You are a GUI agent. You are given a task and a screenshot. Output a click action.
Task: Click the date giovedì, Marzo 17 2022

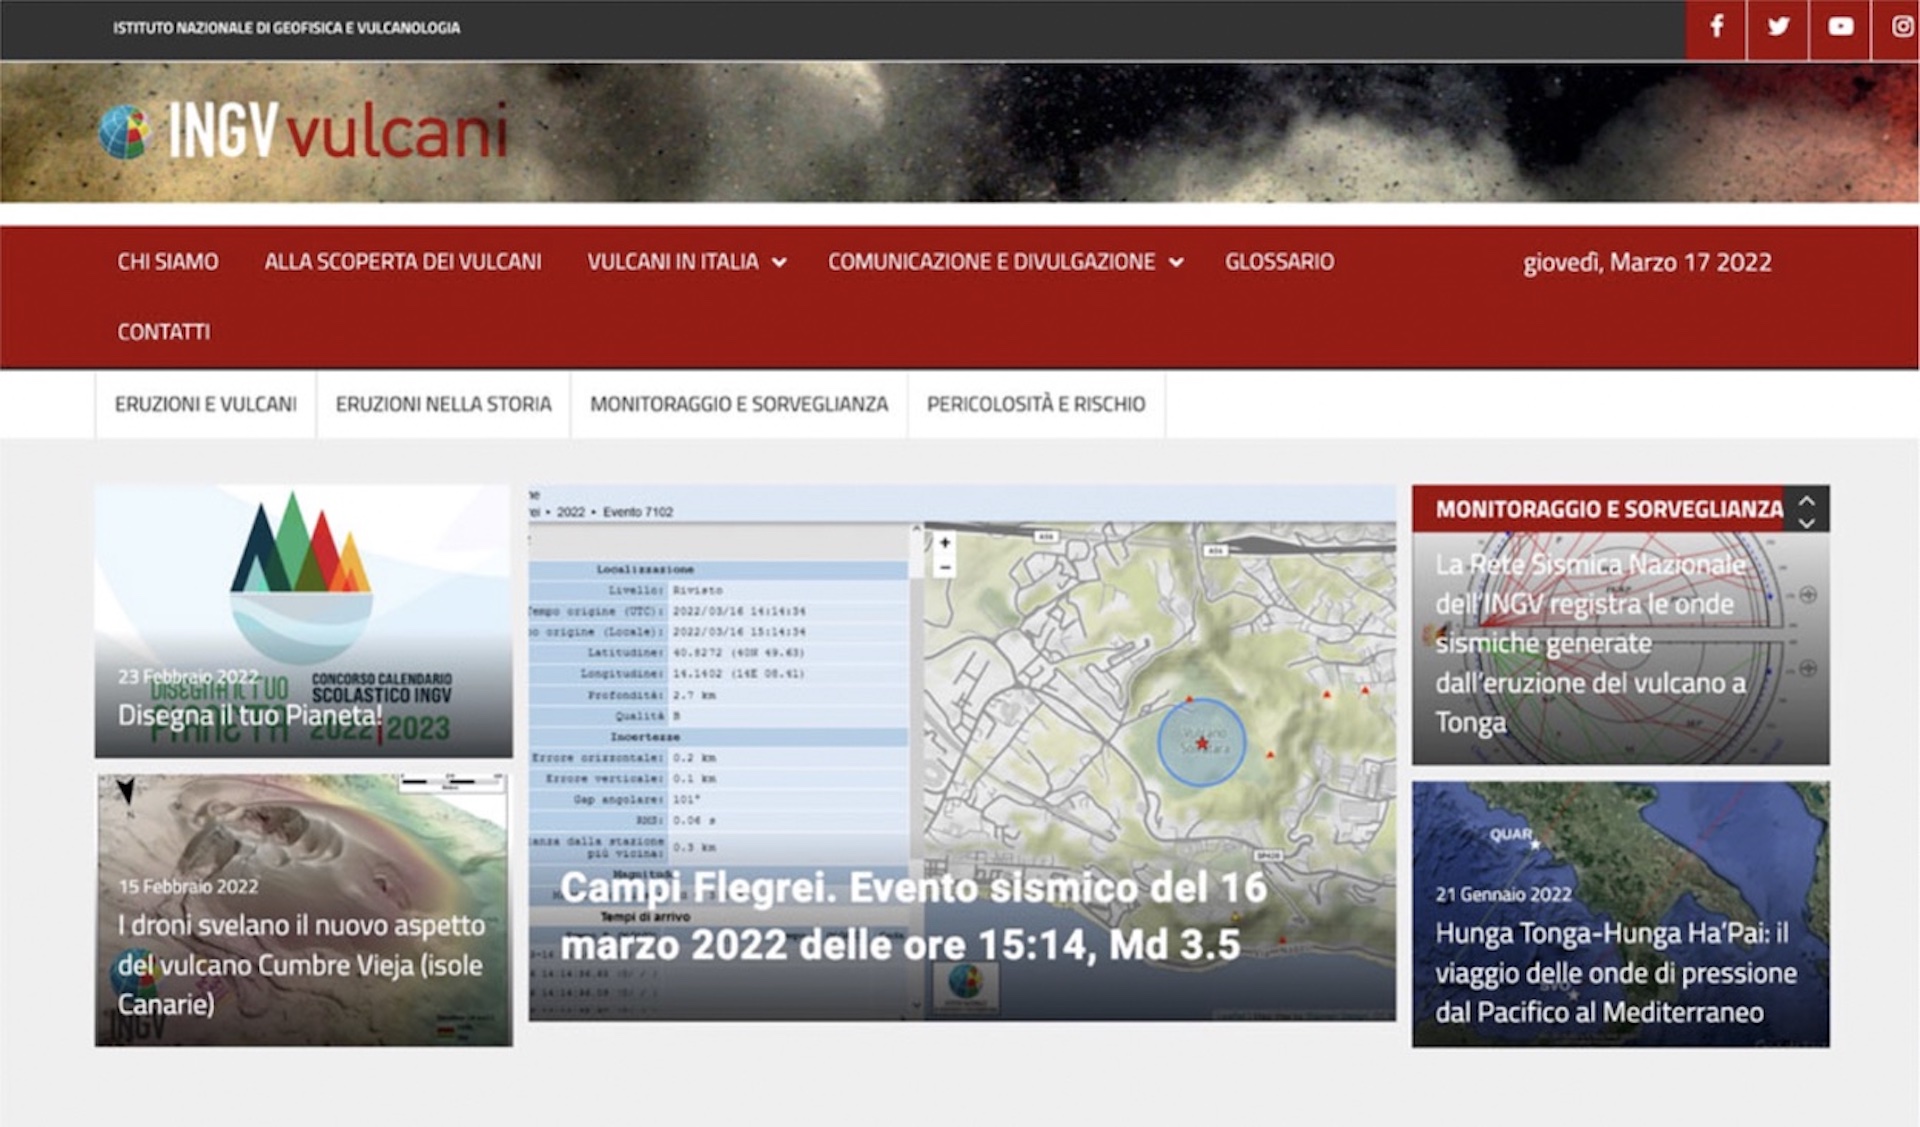(x=1647, y=263)
